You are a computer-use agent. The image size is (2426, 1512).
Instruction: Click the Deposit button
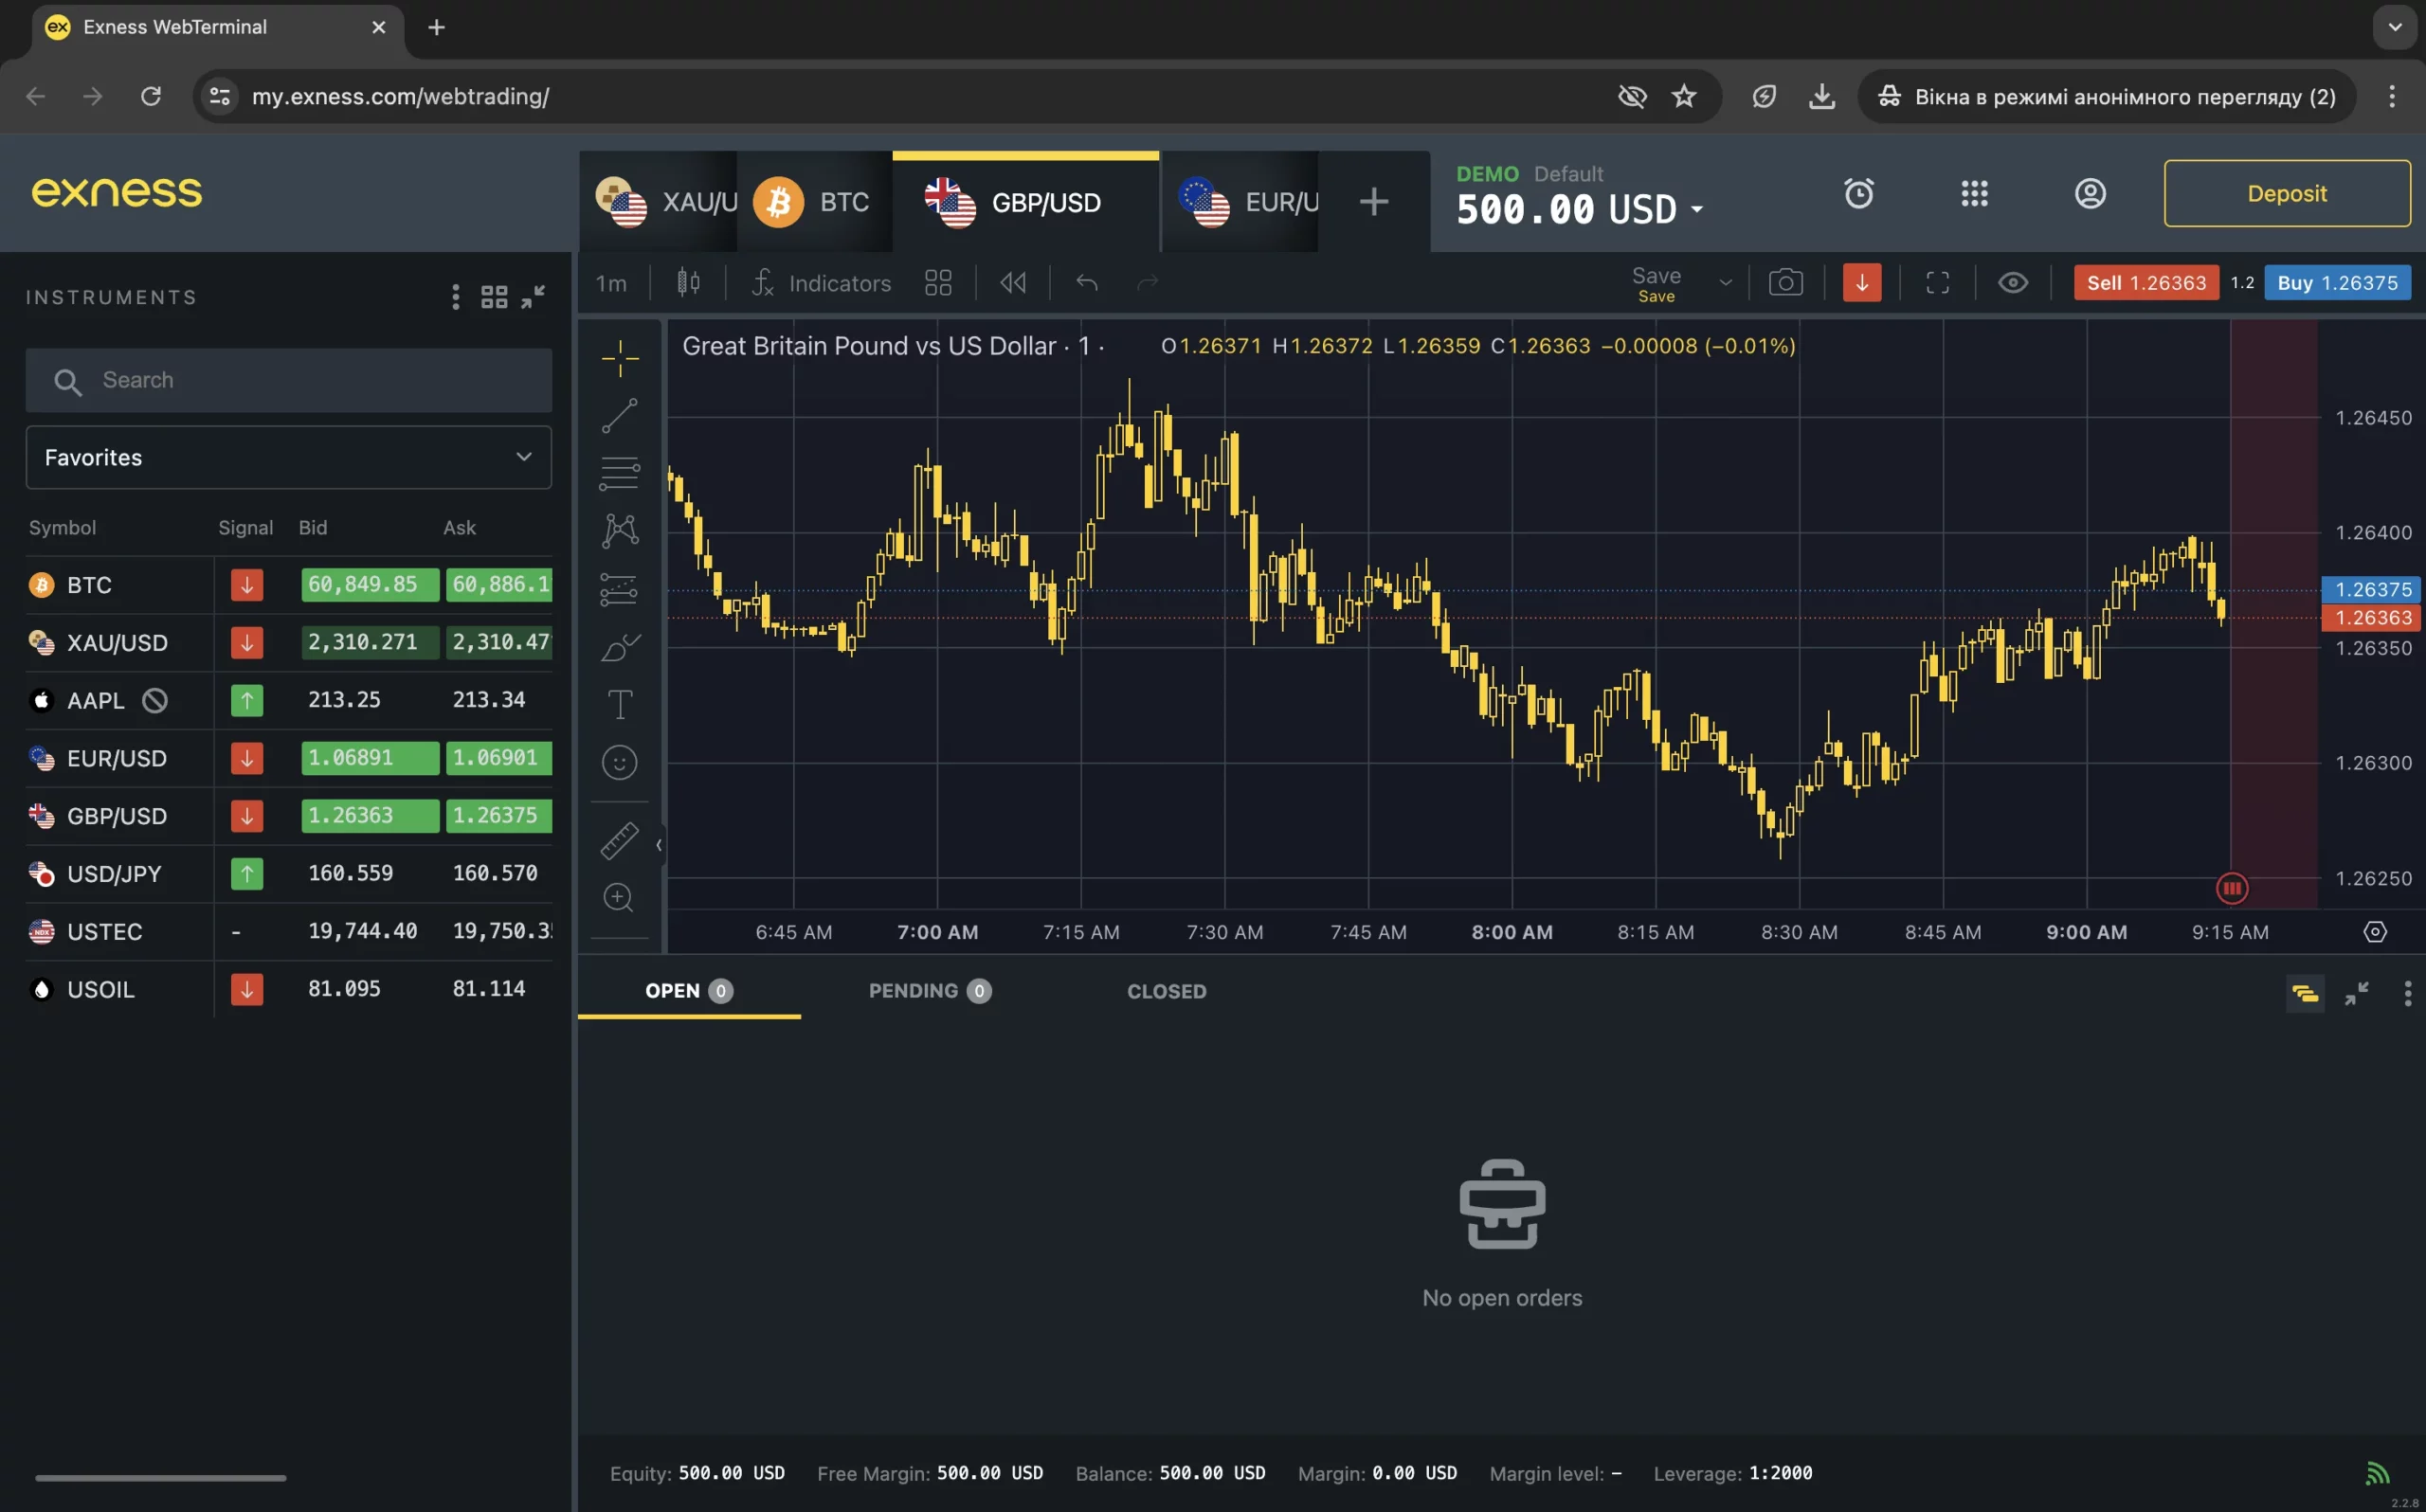(2285, 191)
